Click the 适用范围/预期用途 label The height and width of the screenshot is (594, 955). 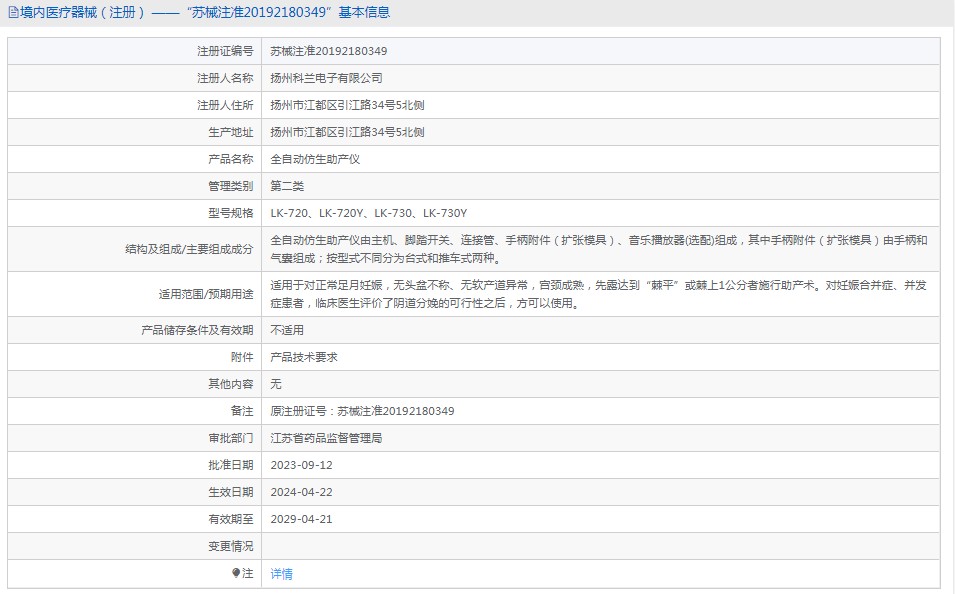pyautogui.click(x=206, y=294)
